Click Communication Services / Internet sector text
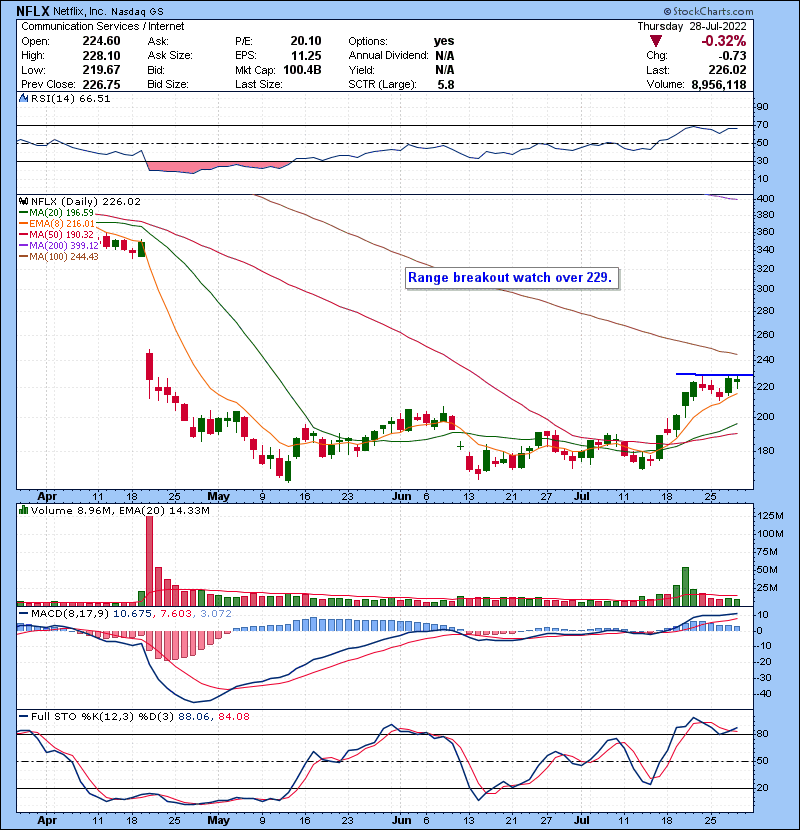Screen dimensions: 800x830 pyautogui.click(x=103, y=26)
